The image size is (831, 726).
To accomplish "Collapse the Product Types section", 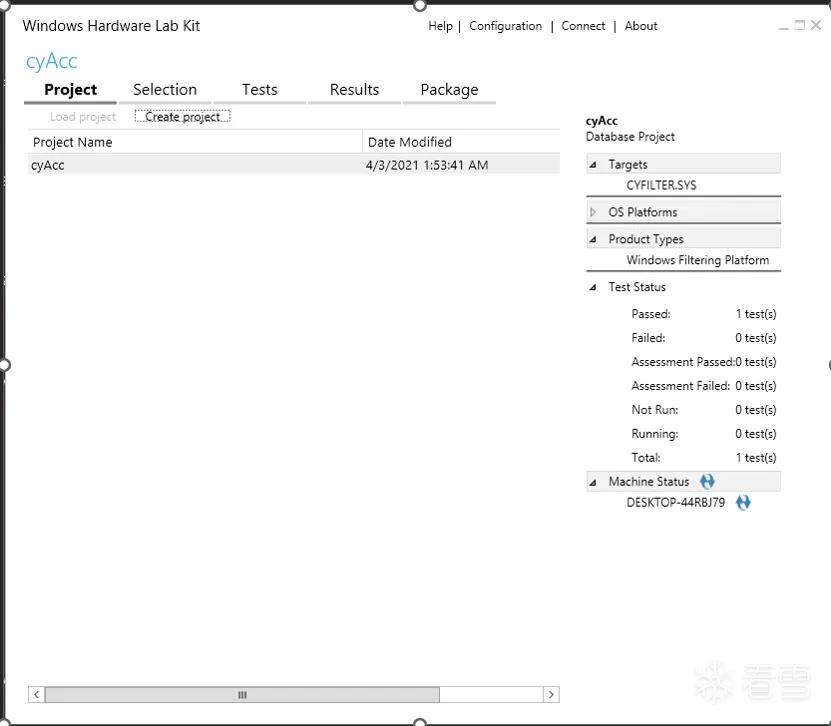I will (593, 240).
